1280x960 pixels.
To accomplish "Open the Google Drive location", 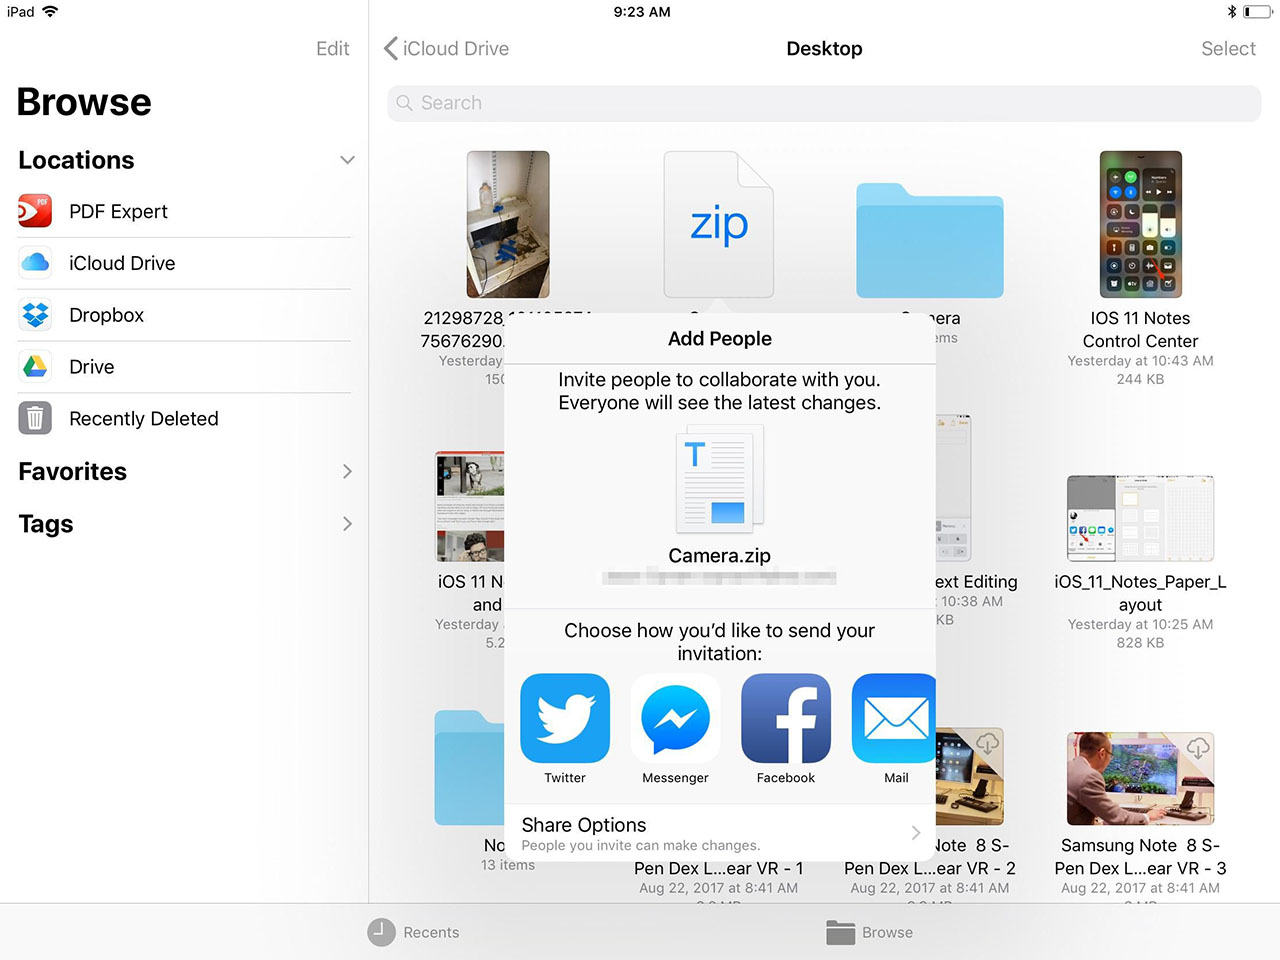I will click(91, 367).
